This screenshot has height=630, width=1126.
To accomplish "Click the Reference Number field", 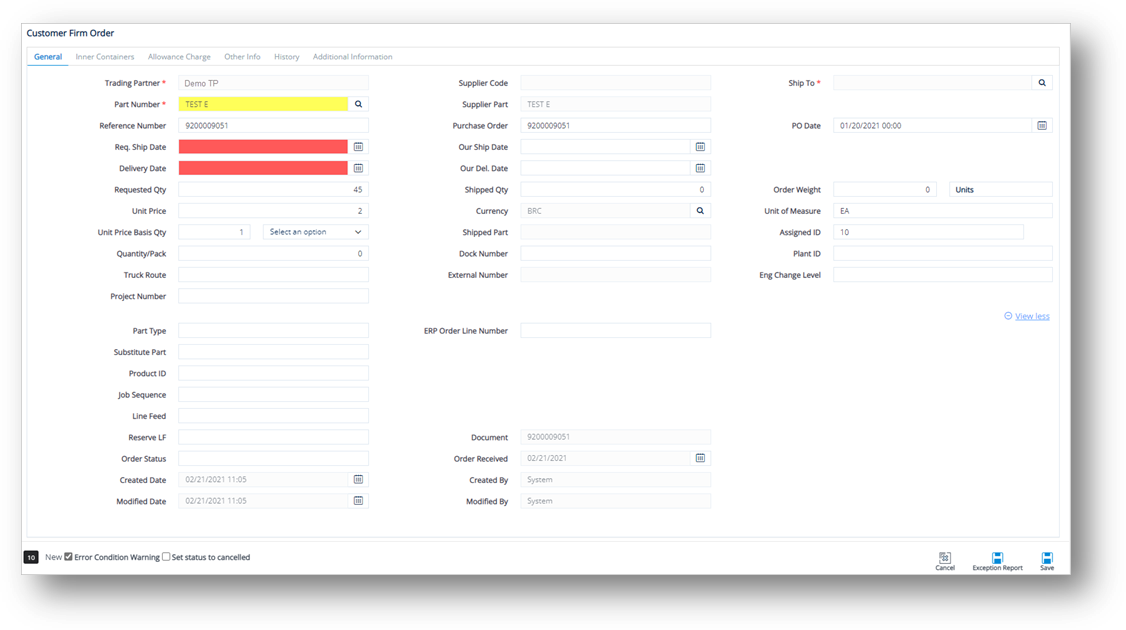I will click(x=274, y=125).
